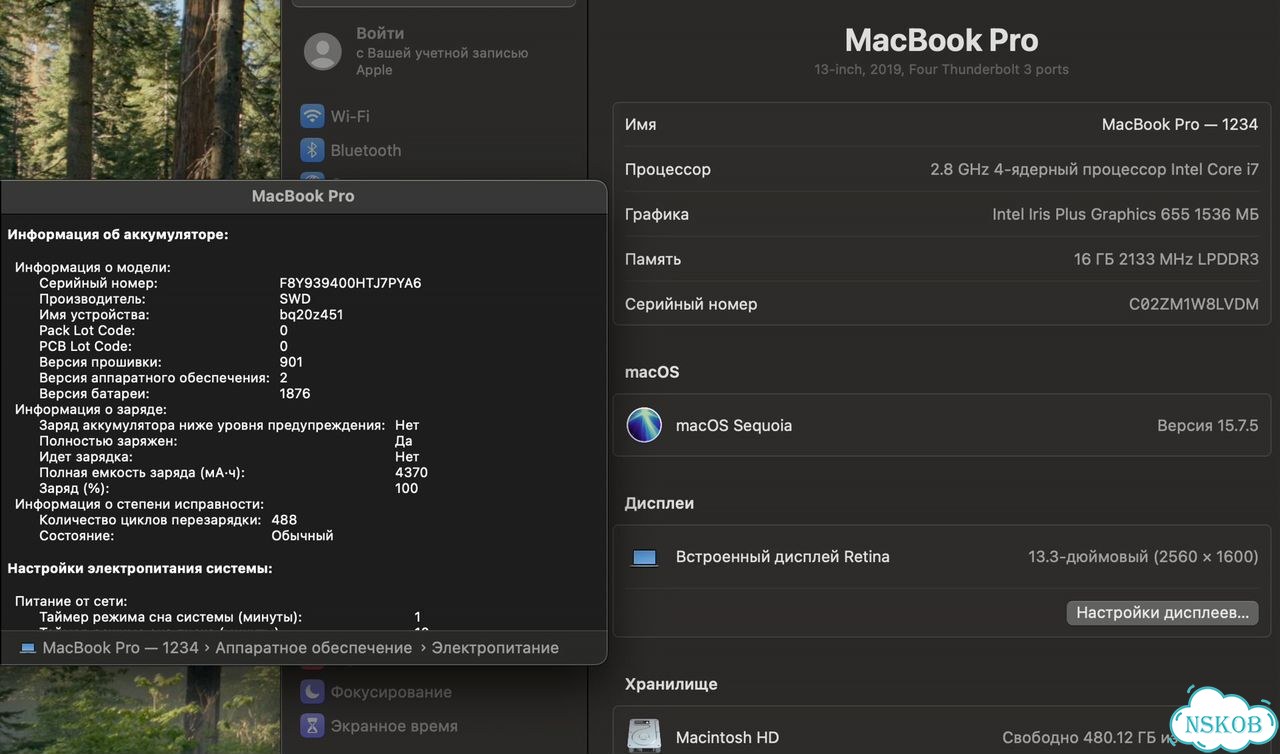Click the Macintosh HD label
The image size is (1280, 754).
point(727,738)
